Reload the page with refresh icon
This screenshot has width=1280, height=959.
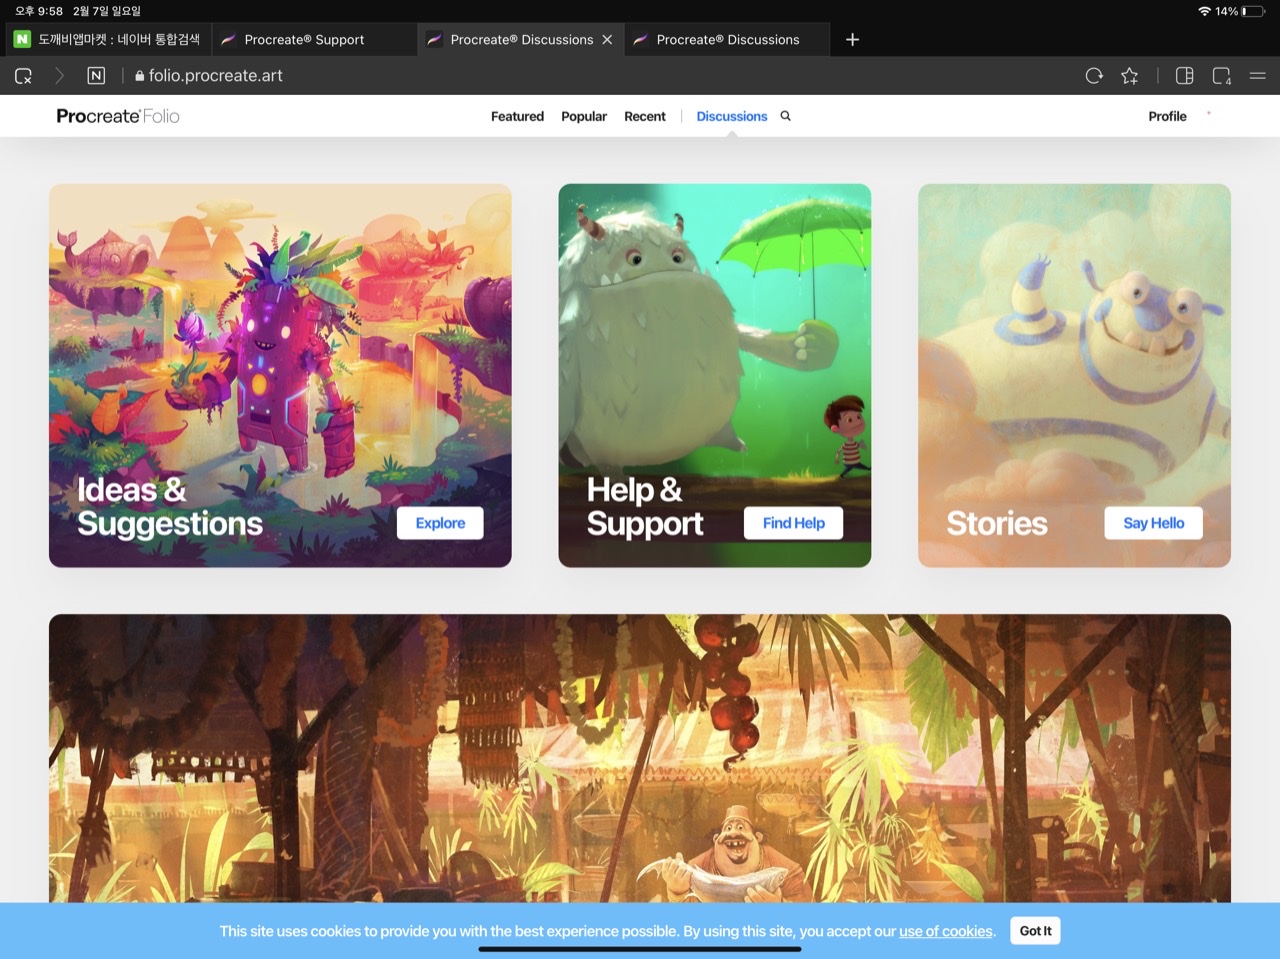click(1094, 76)
